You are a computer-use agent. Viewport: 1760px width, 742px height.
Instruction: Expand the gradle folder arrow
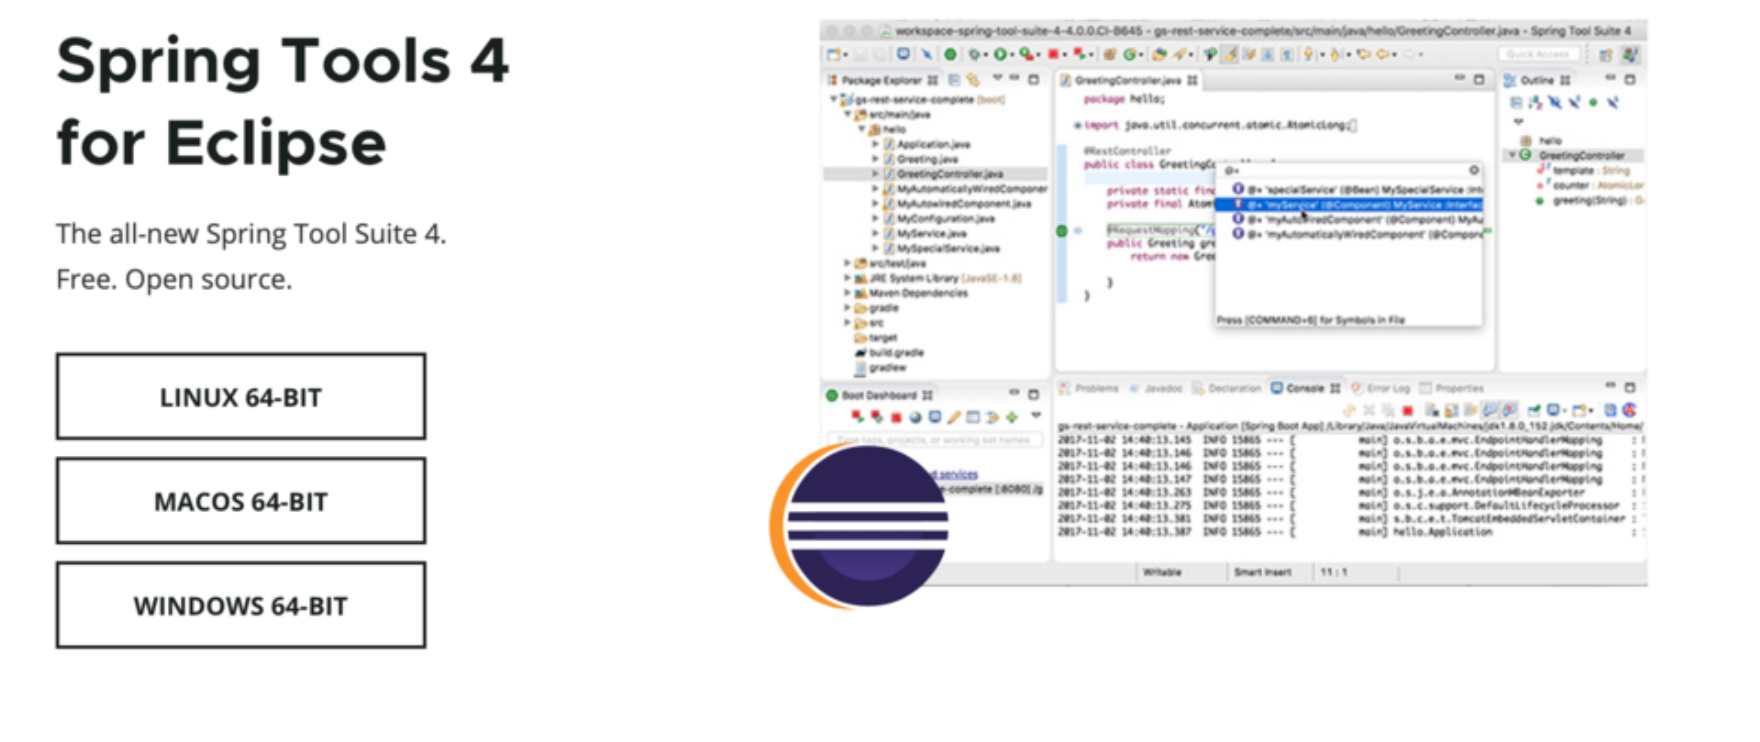(x=847, y=308)
